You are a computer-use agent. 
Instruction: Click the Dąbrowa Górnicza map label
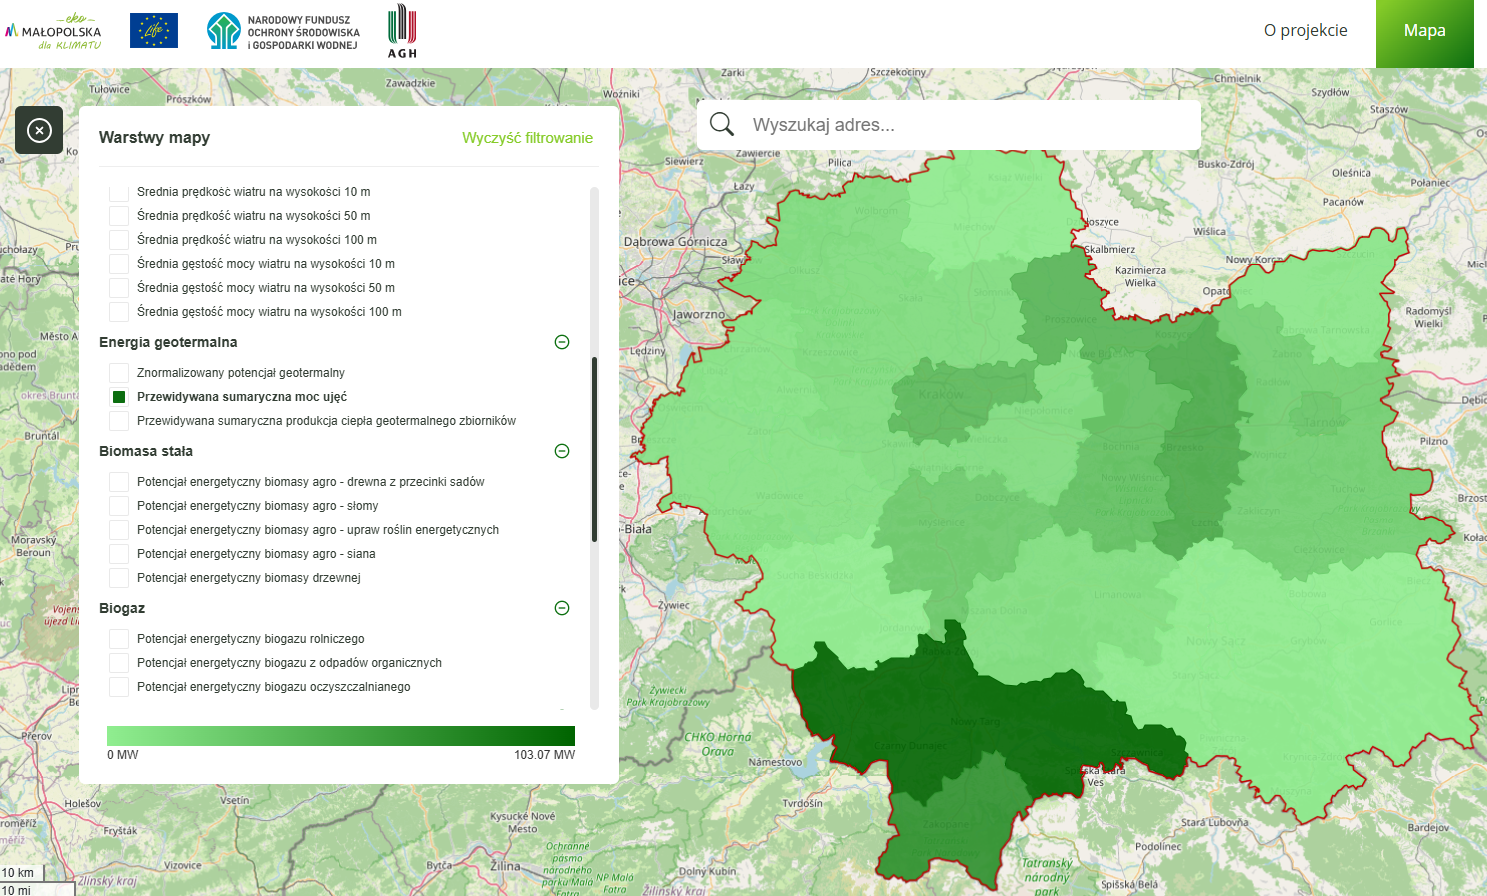(x=675, y=242)
